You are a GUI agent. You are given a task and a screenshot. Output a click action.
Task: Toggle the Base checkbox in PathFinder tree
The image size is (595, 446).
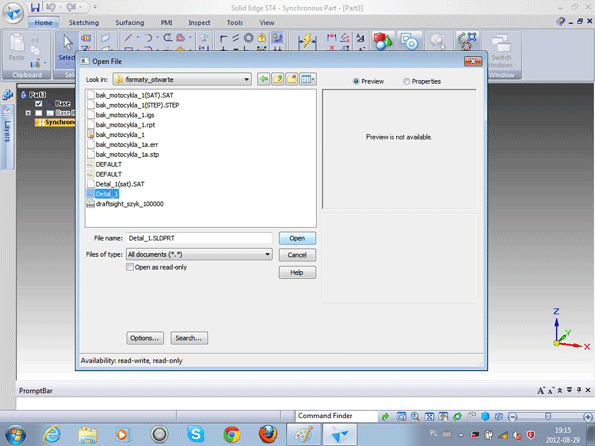click(39, 103)
